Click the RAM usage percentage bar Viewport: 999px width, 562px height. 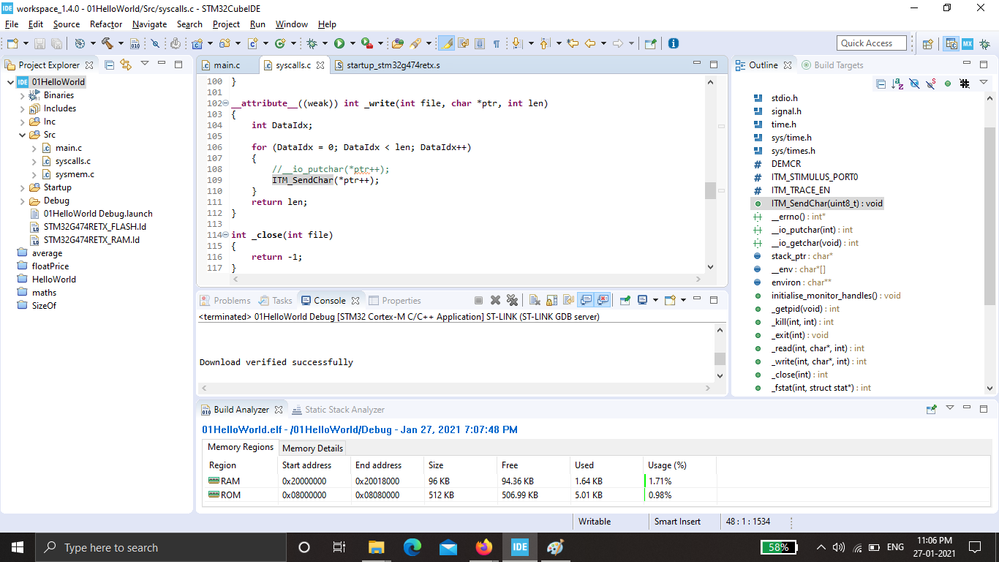pos(679,481)
